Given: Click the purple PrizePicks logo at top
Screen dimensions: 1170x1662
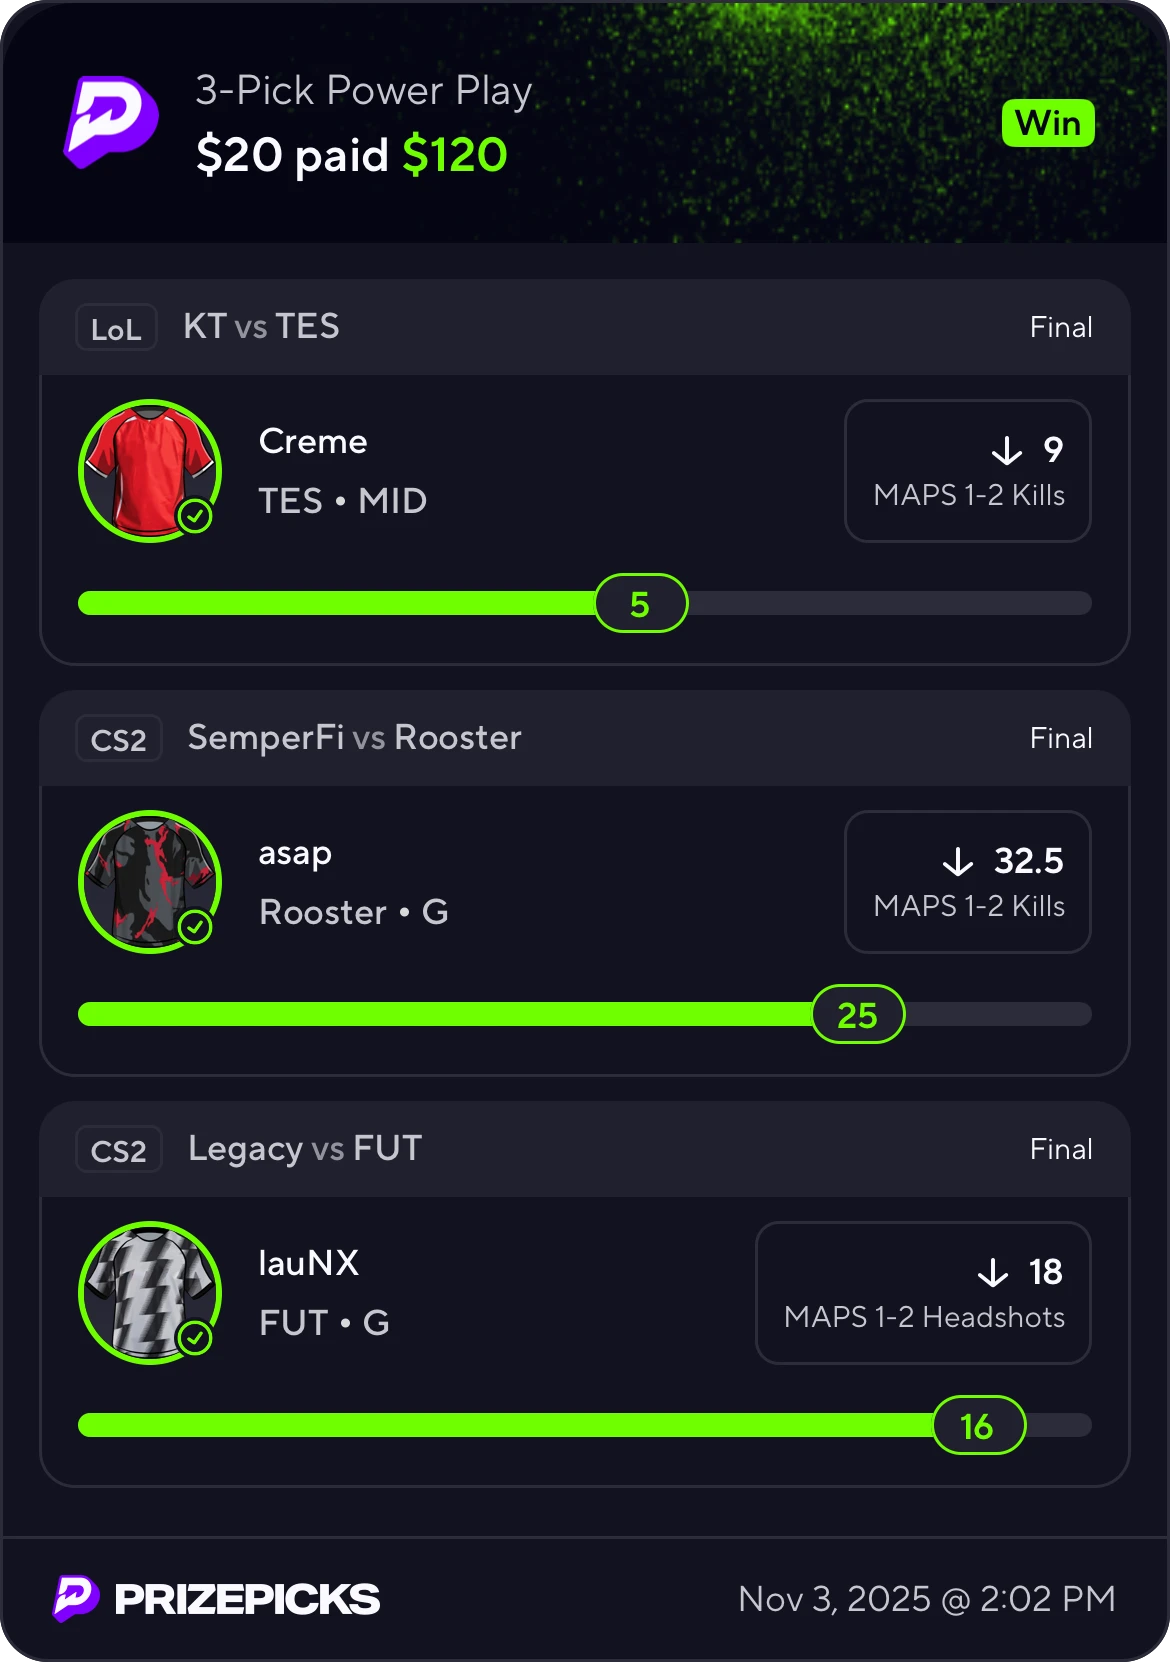Looking at the screenshot, I should (111, 122).
